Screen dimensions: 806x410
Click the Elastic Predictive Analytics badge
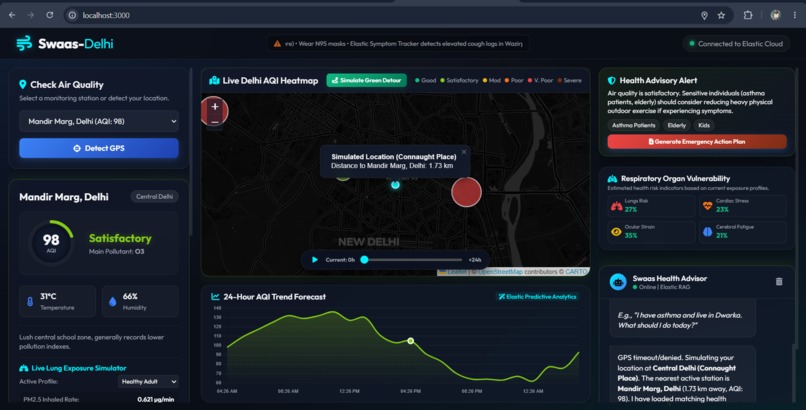pos(537,296)
